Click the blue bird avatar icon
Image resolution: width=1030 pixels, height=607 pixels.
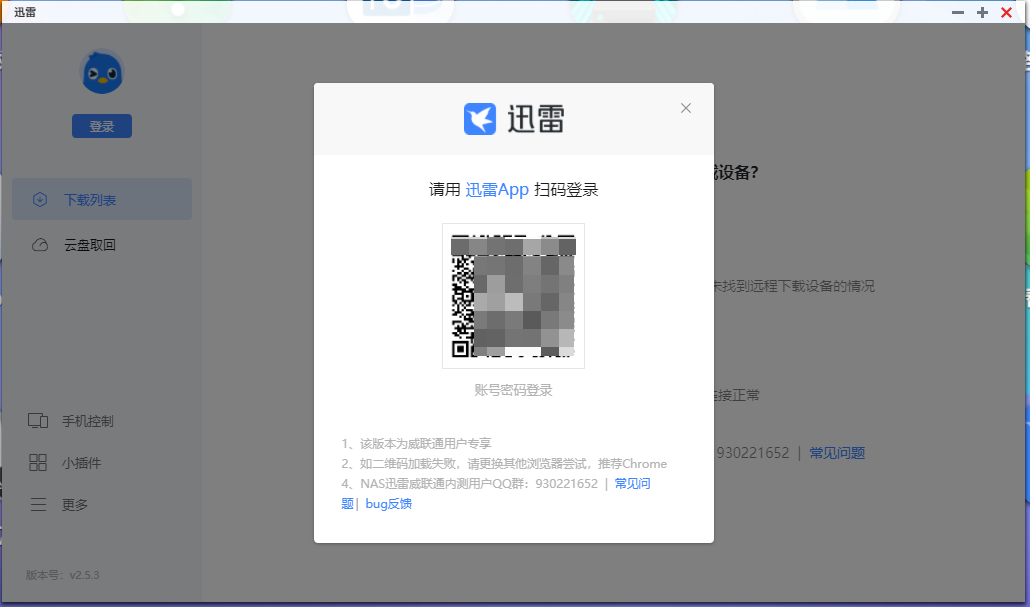(101, 73)
